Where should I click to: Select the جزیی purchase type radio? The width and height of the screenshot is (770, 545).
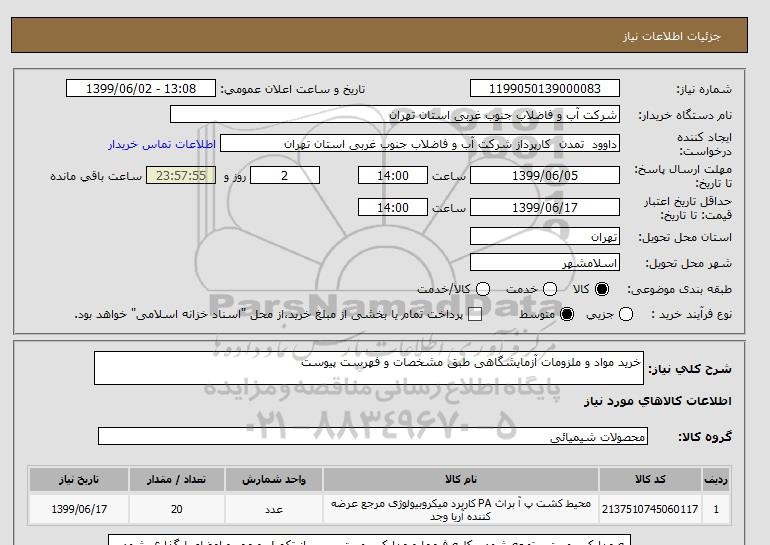coord(626,314)
